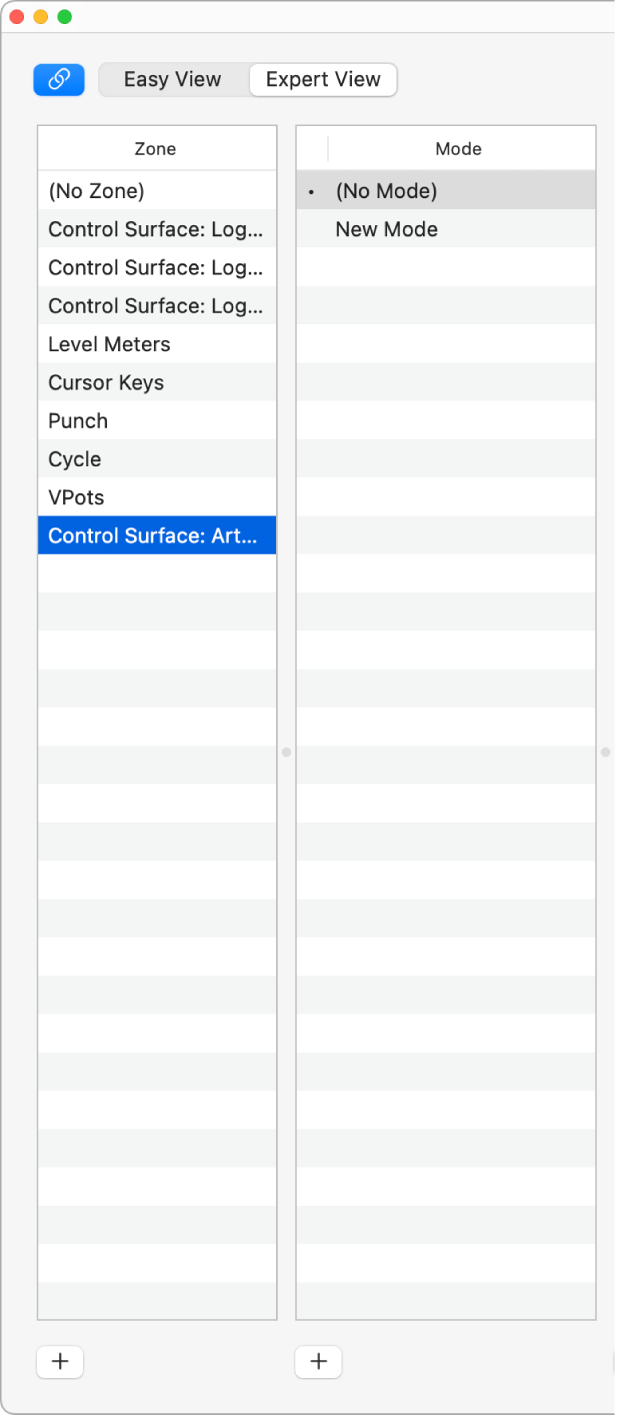
Task: Click the add Zone plus icon
Action: [59, 1362]
